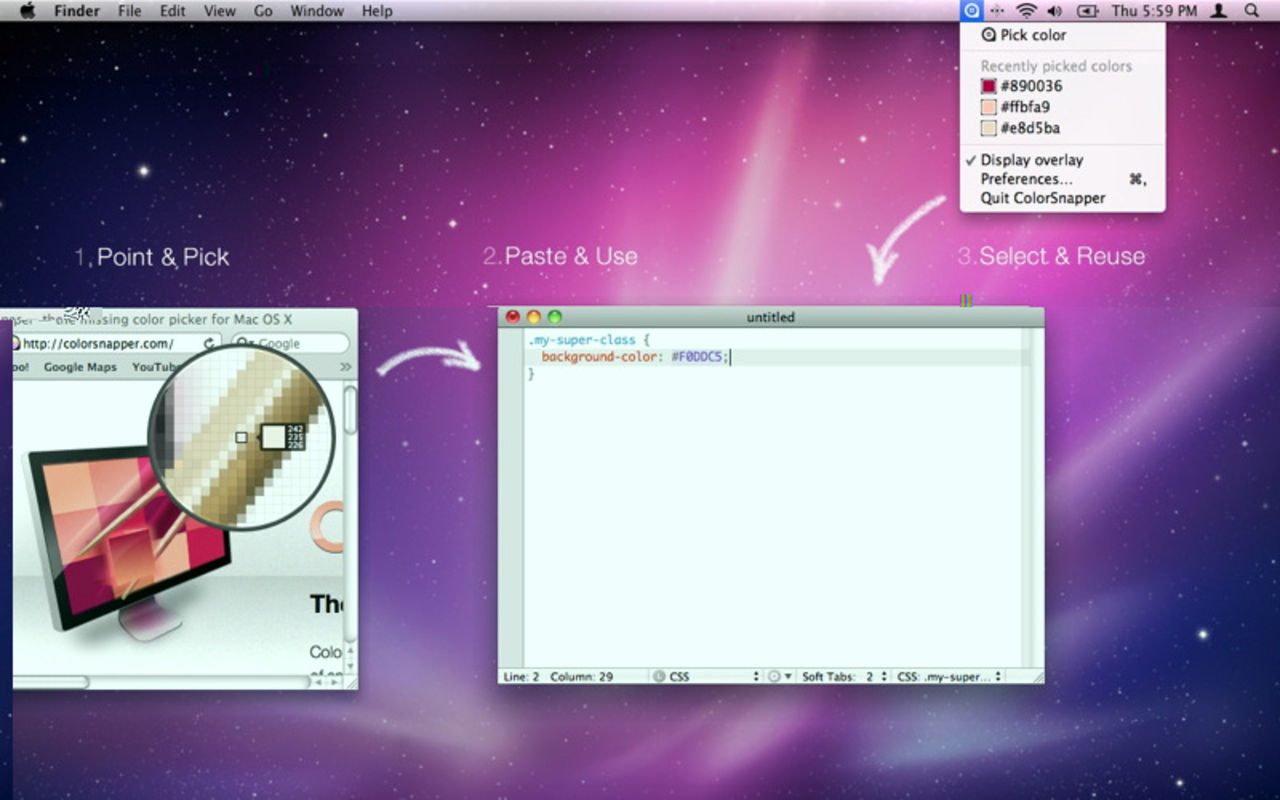Toggle the Display overlay option
This screenshot has height=800, width=1280.
pyautogui.click(x=1031, y=160)
